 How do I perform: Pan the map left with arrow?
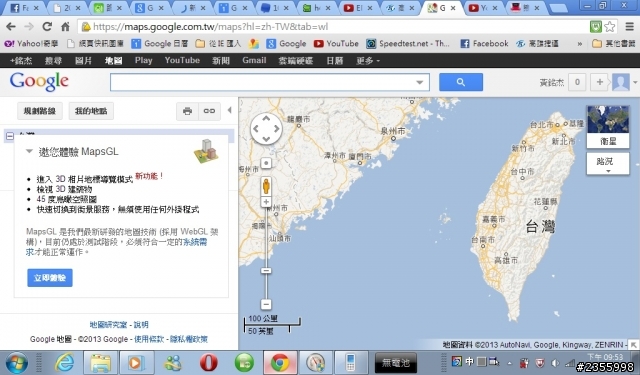[x=256, y=129]
